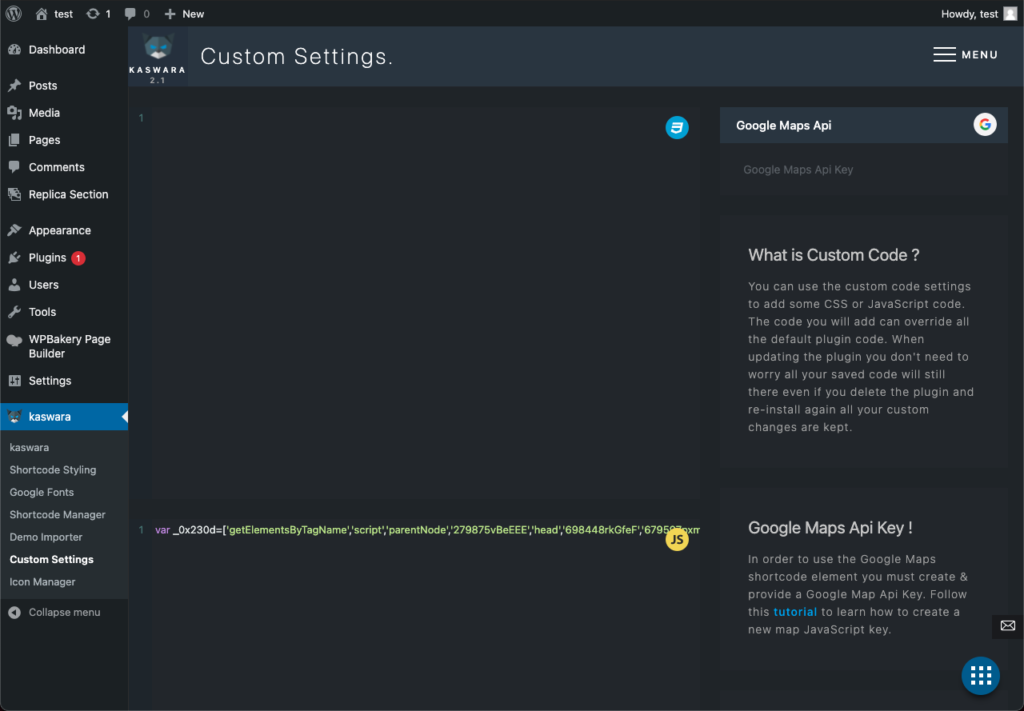Click the WordPress logo in the admin bar
Image resolution: width=1024 pixels, height=711 pixels.
[x=14, y=14]
